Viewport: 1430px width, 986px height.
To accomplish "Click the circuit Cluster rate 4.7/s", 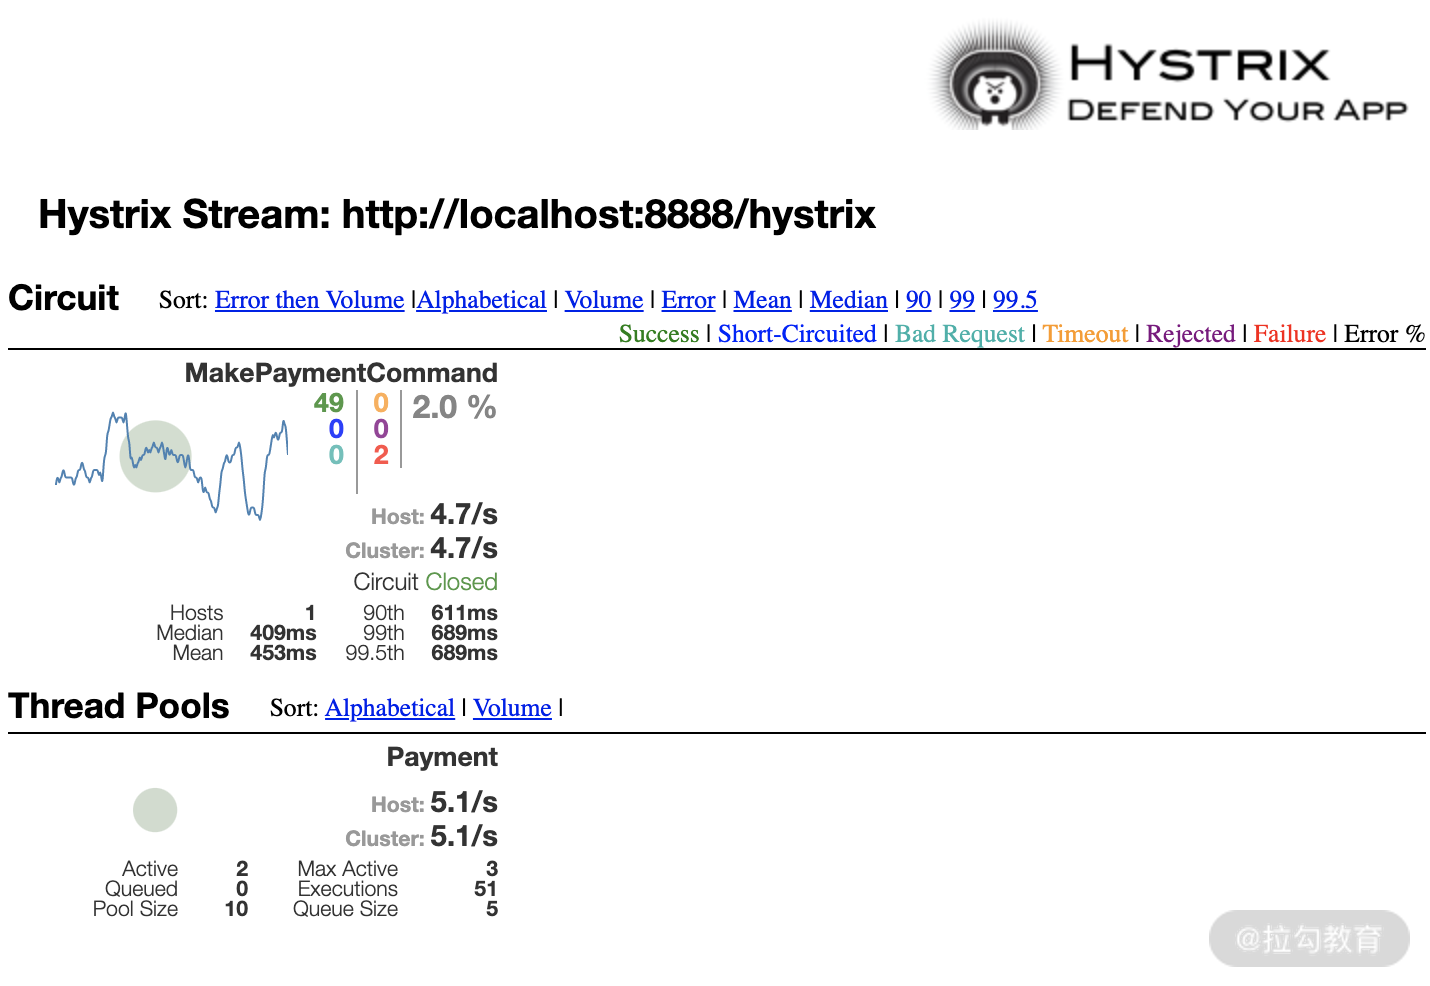I will click(464, 549).
